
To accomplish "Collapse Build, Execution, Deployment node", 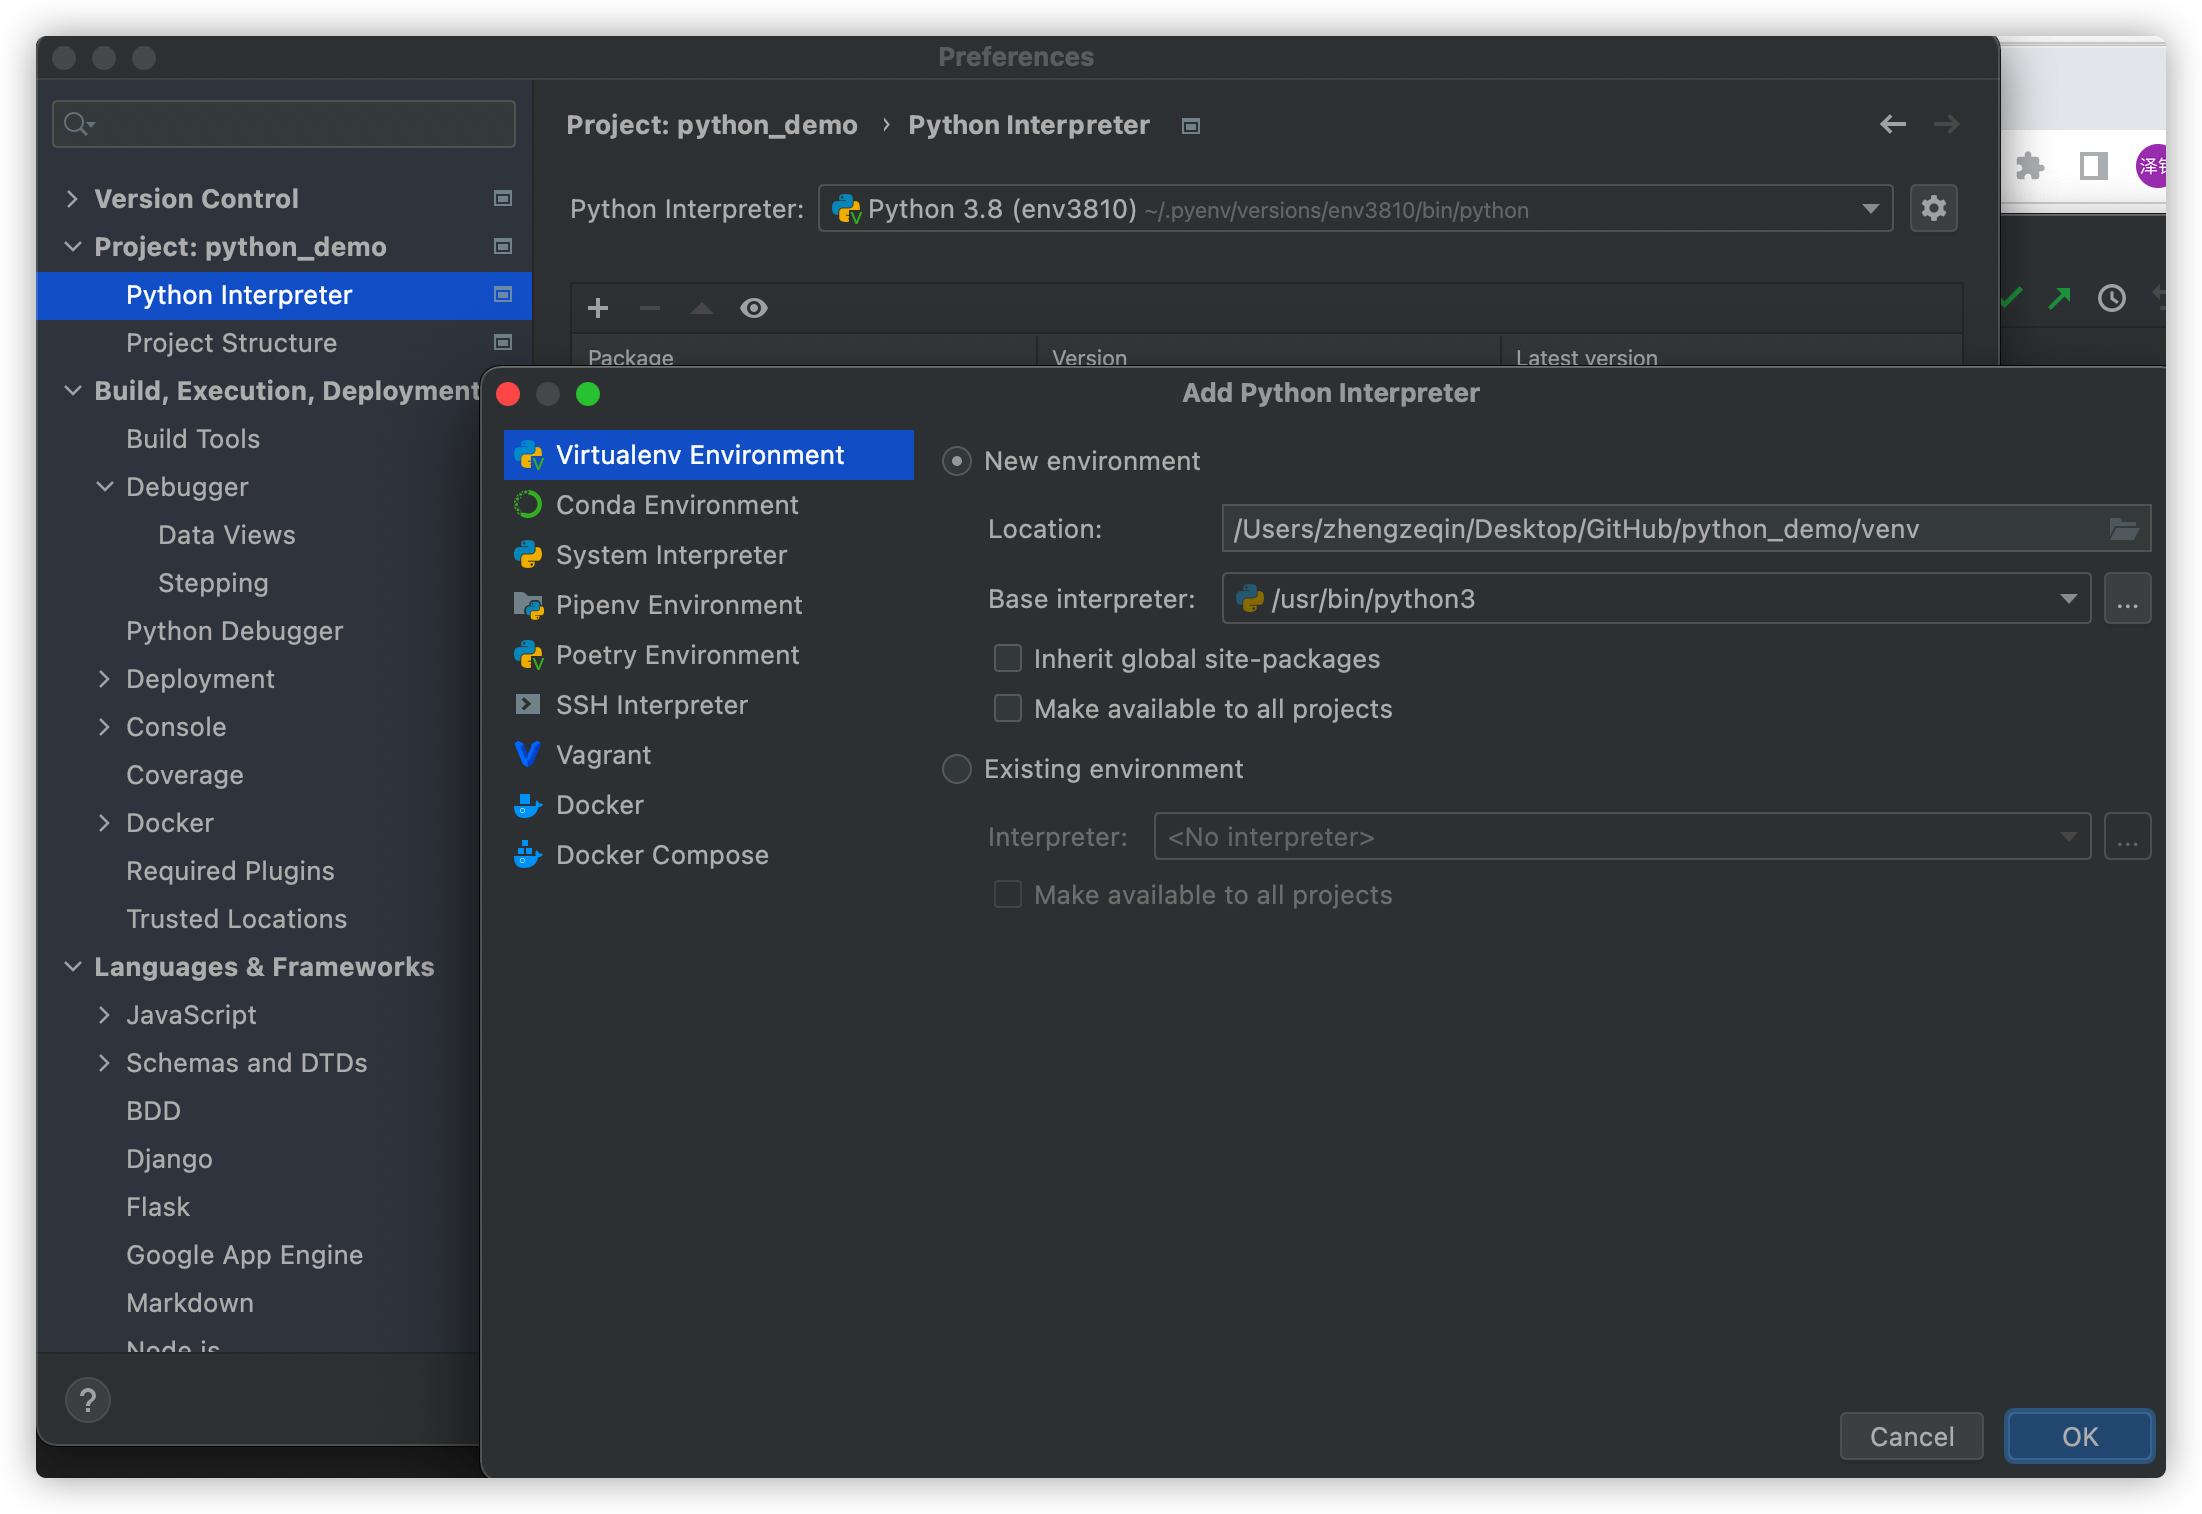I will click(72, 391).
